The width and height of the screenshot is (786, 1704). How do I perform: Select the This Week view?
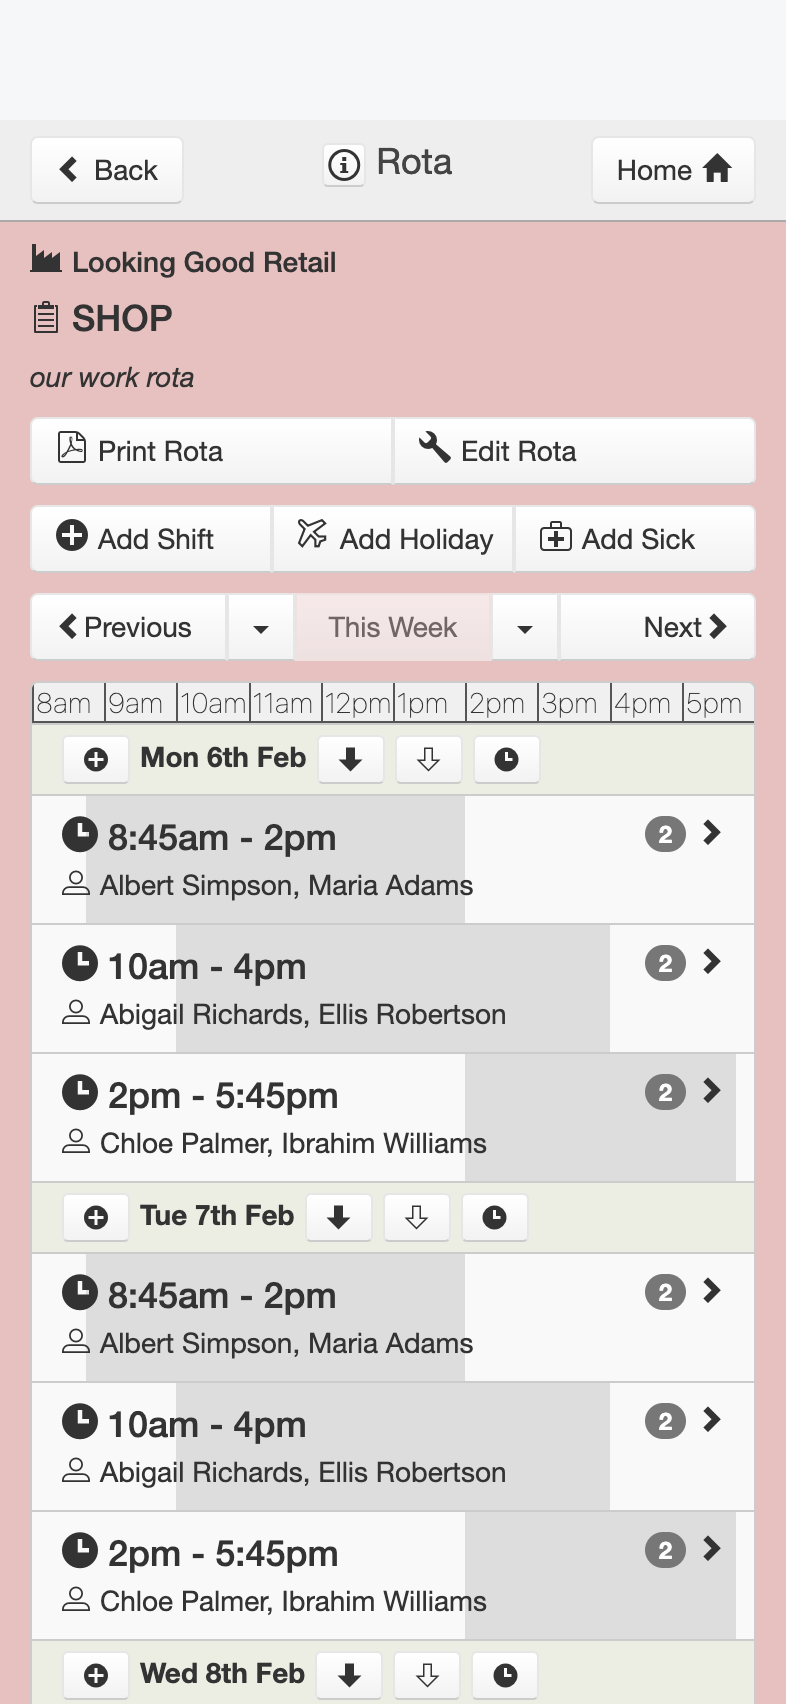(393, 628)
